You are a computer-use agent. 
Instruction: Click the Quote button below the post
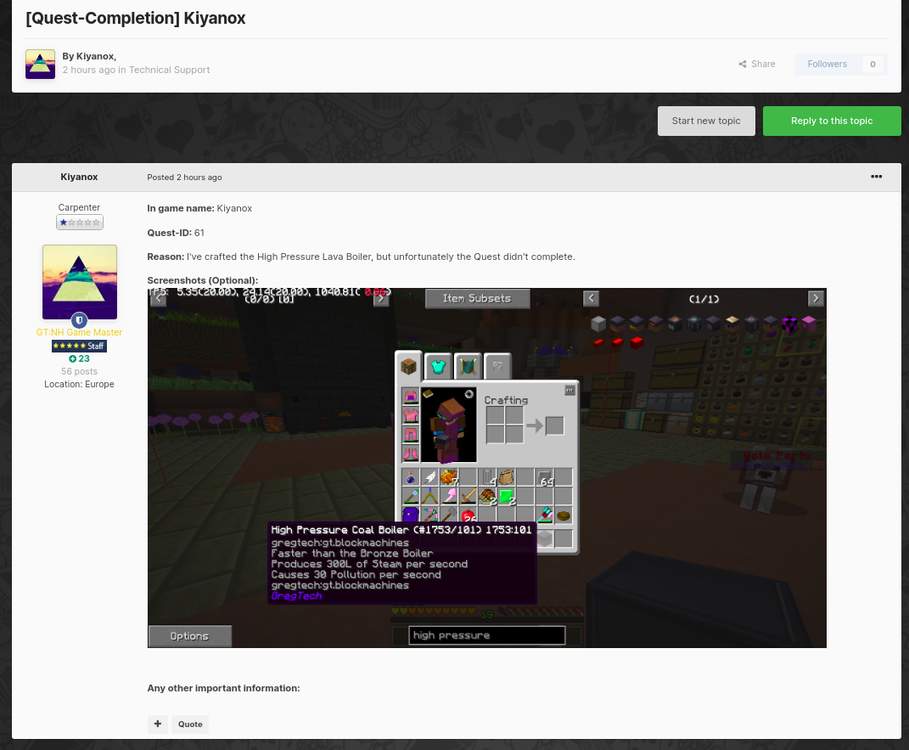[x=190, y=724]
